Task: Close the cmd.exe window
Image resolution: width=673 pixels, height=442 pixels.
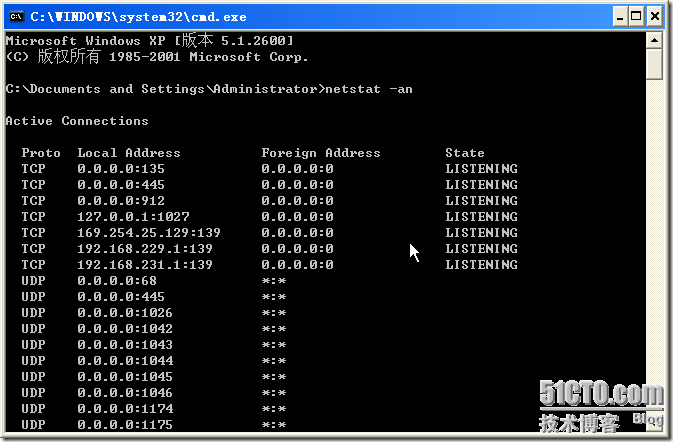Action: point(655,17)
